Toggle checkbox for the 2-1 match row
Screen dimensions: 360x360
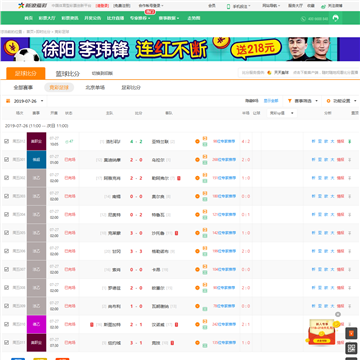(x=6, y=324)
